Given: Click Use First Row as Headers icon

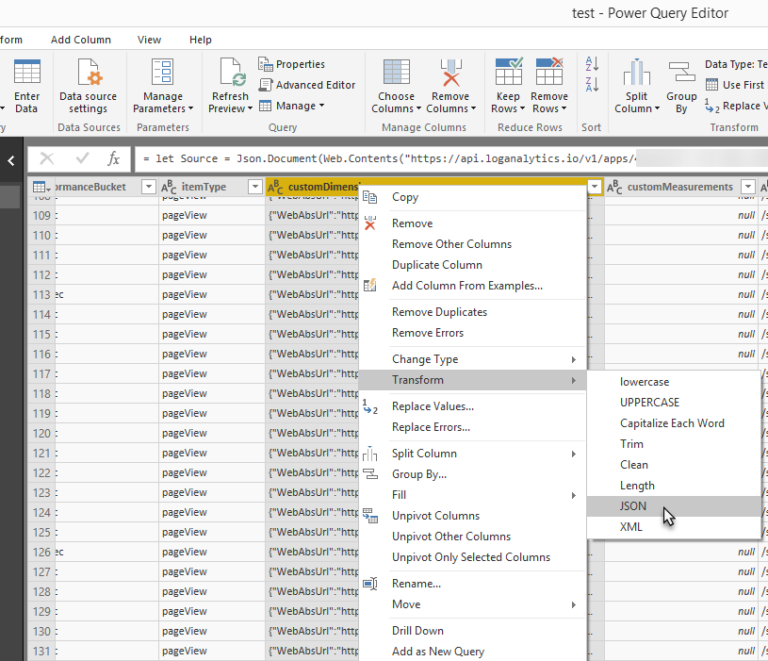Looking at the screenshot, I should click(x=712, y=85).
